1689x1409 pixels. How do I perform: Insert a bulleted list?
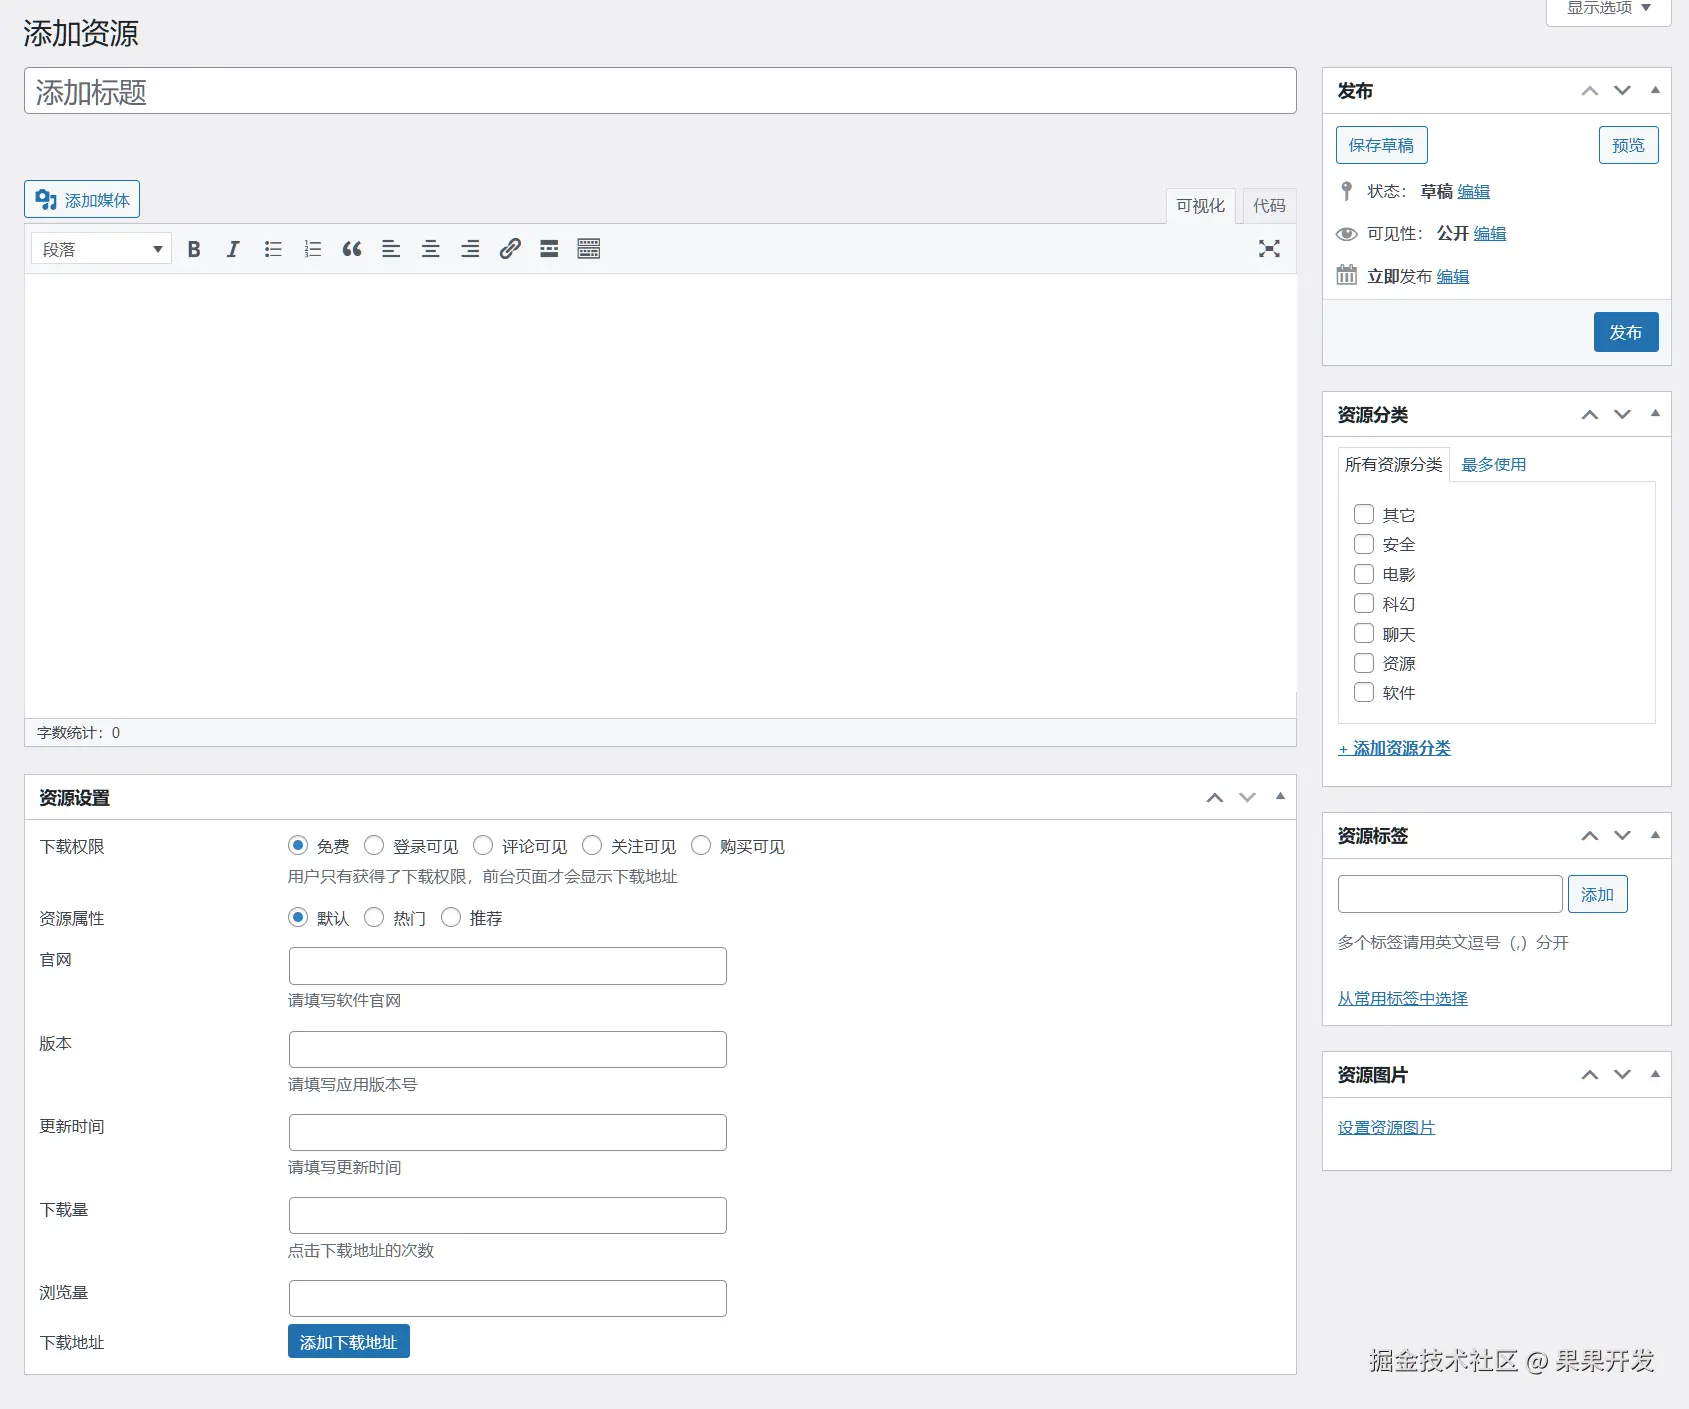pos(273,249)
